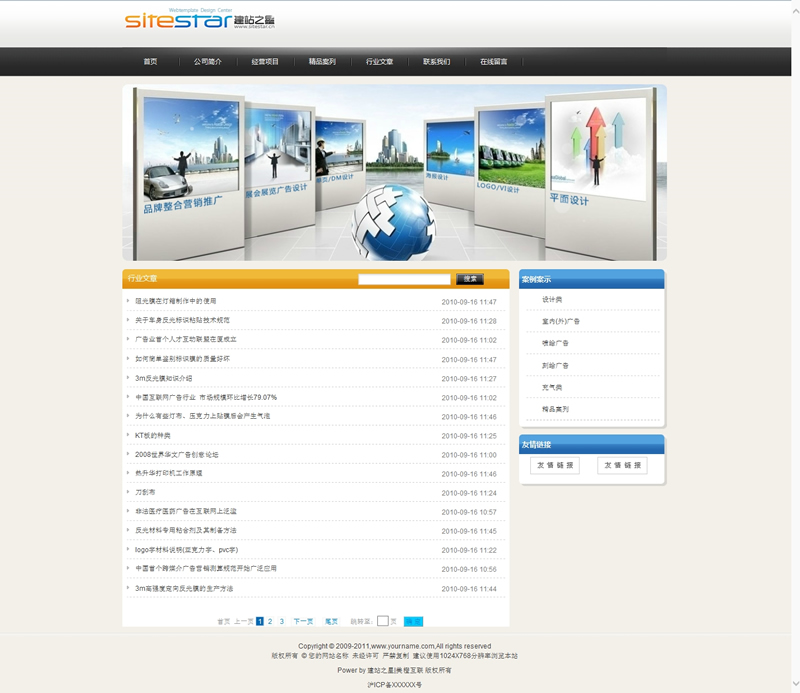Viewport: 800px width, 693px height.
Task: Click the SiteStar logo in the header
Action: pos(190,21)
